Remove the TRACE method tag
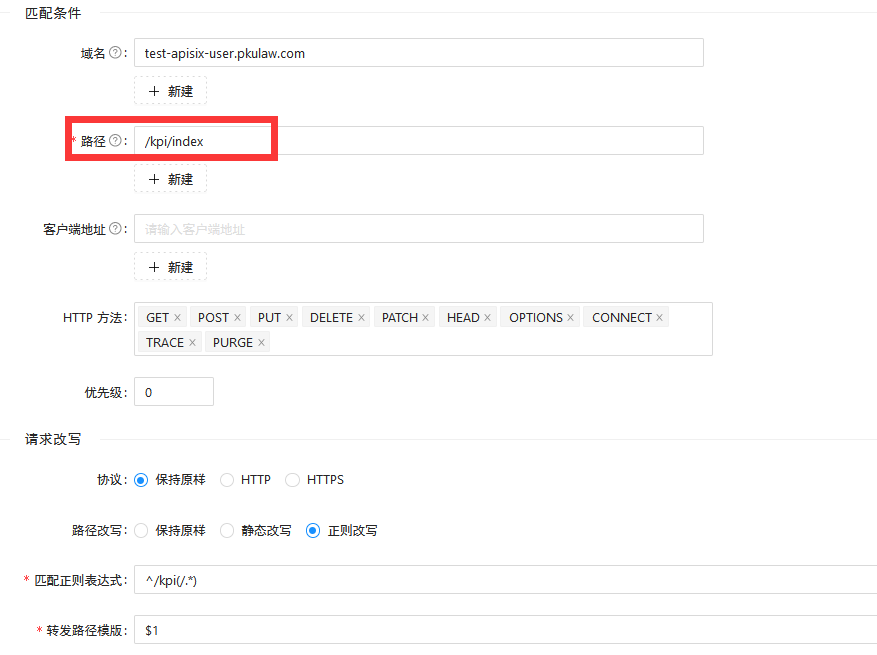Image resolution: width=877 pixels, height=655 pixels. coord(192,342)
